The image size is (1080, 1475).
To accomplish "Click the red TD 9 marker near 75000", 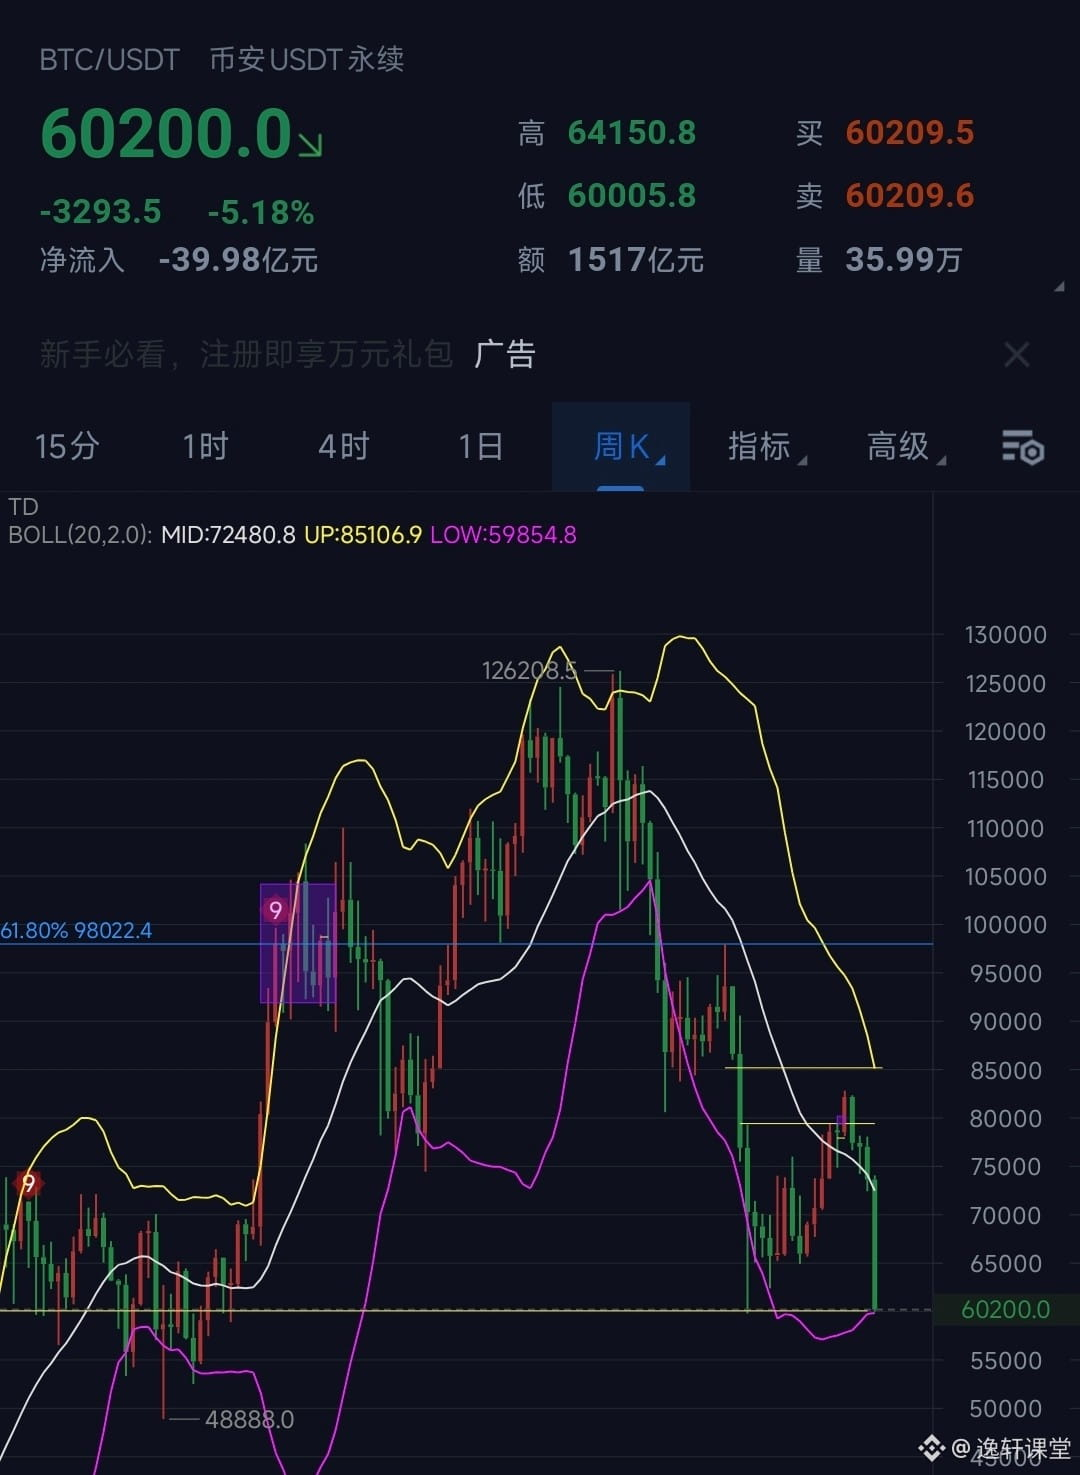I will 28,1184.
